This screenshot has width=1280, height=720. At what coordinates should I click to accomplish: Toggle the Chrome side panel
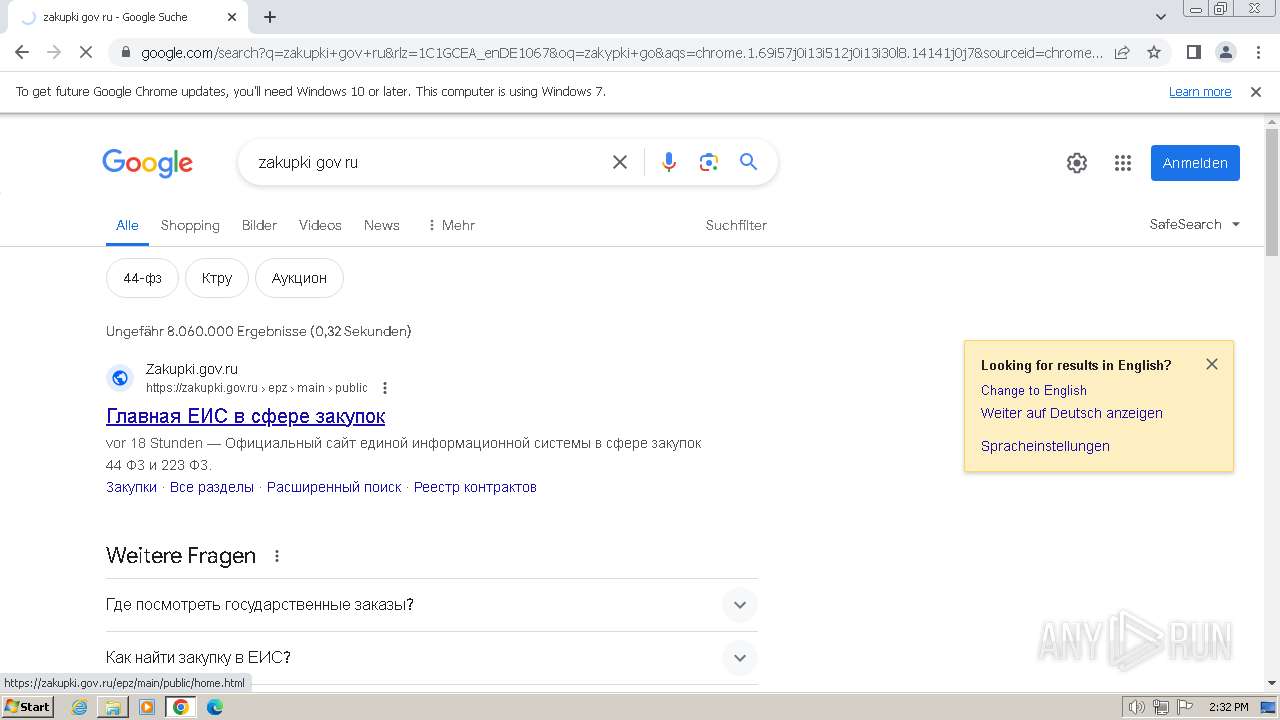(x=1193, y=52)
